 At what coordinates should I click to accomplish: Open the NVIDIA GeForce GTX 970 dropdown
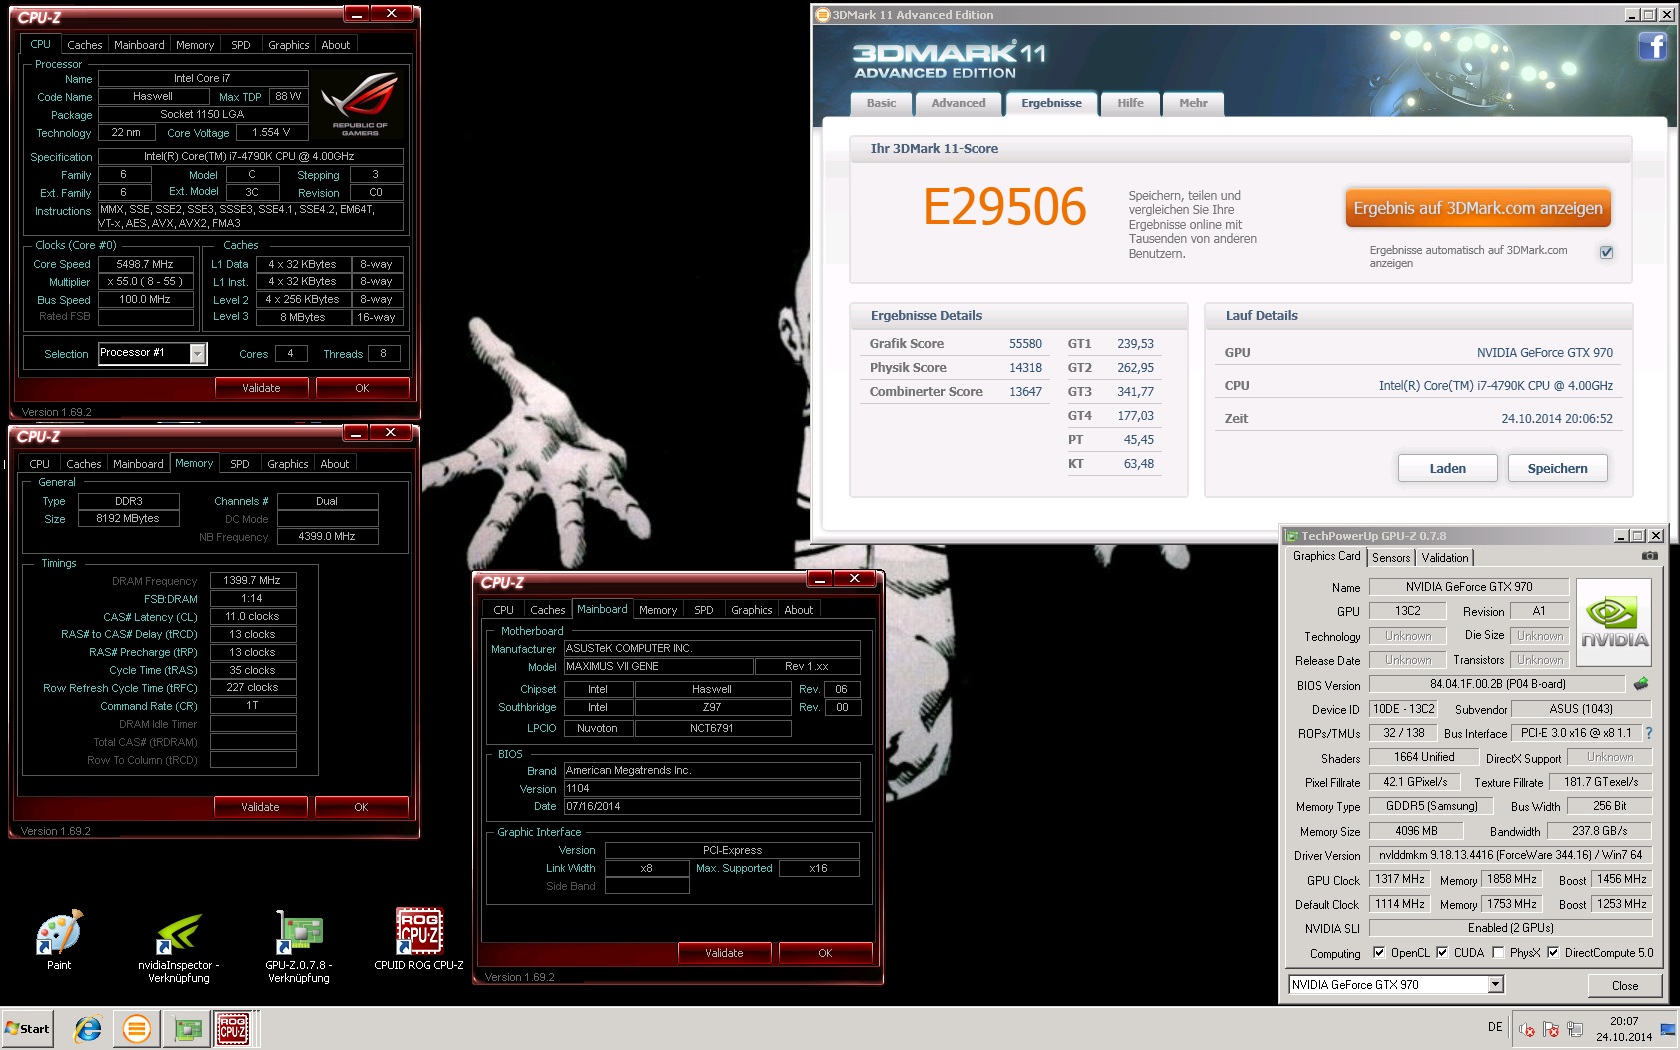(1496, 985)
